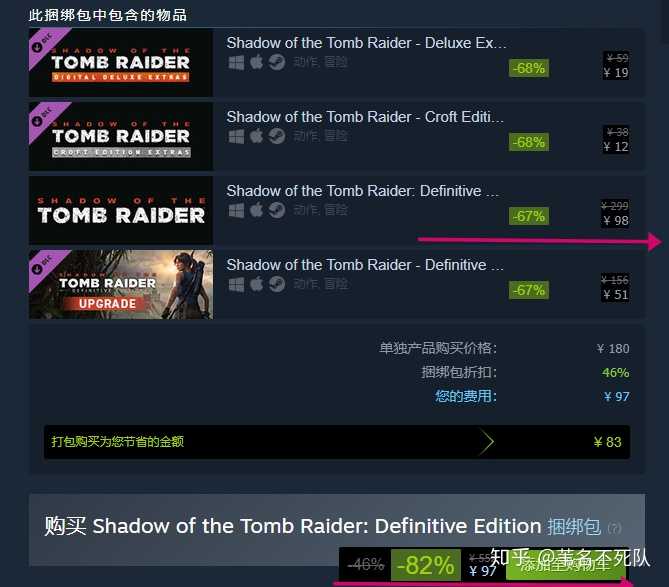Viewport: 669px width, 587px height.
Task: Select the Definitive Edition base game thumbnail
Action: [121, 210]
